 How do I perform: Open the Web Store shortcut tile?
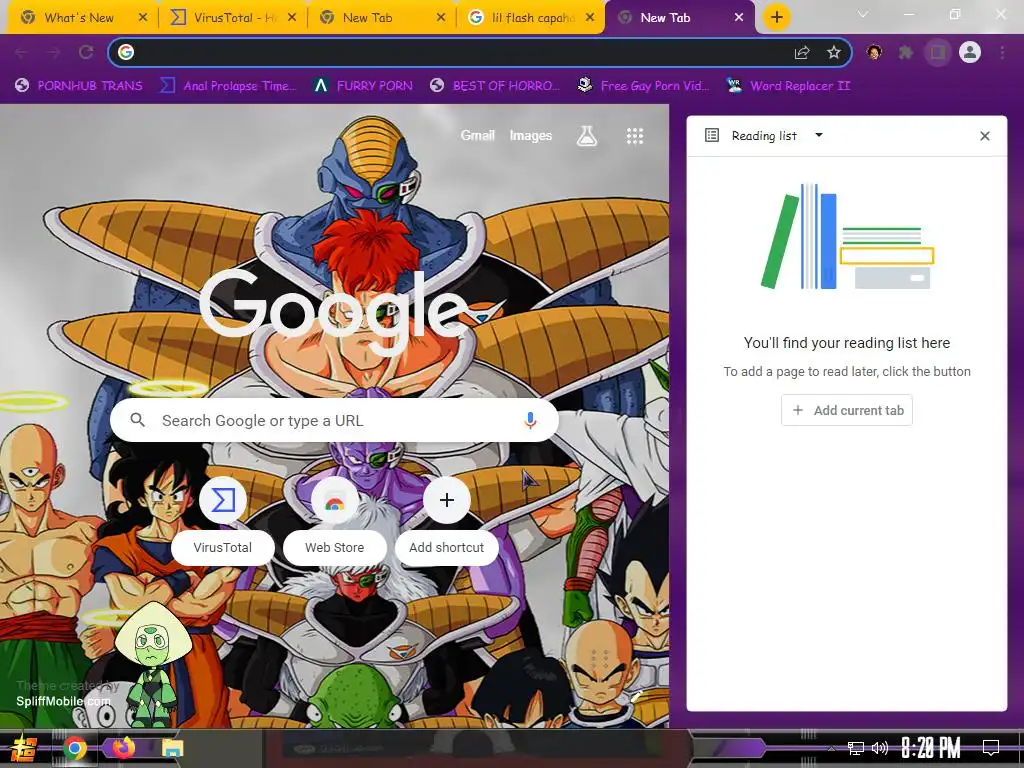[334, 521]
